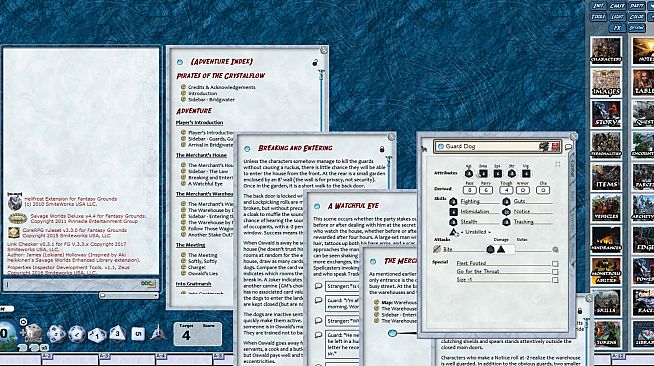Viewport: 654px width, 366px height.
Task: Open the Sidebar - Bridgwater entry
Action: (211, 100)
